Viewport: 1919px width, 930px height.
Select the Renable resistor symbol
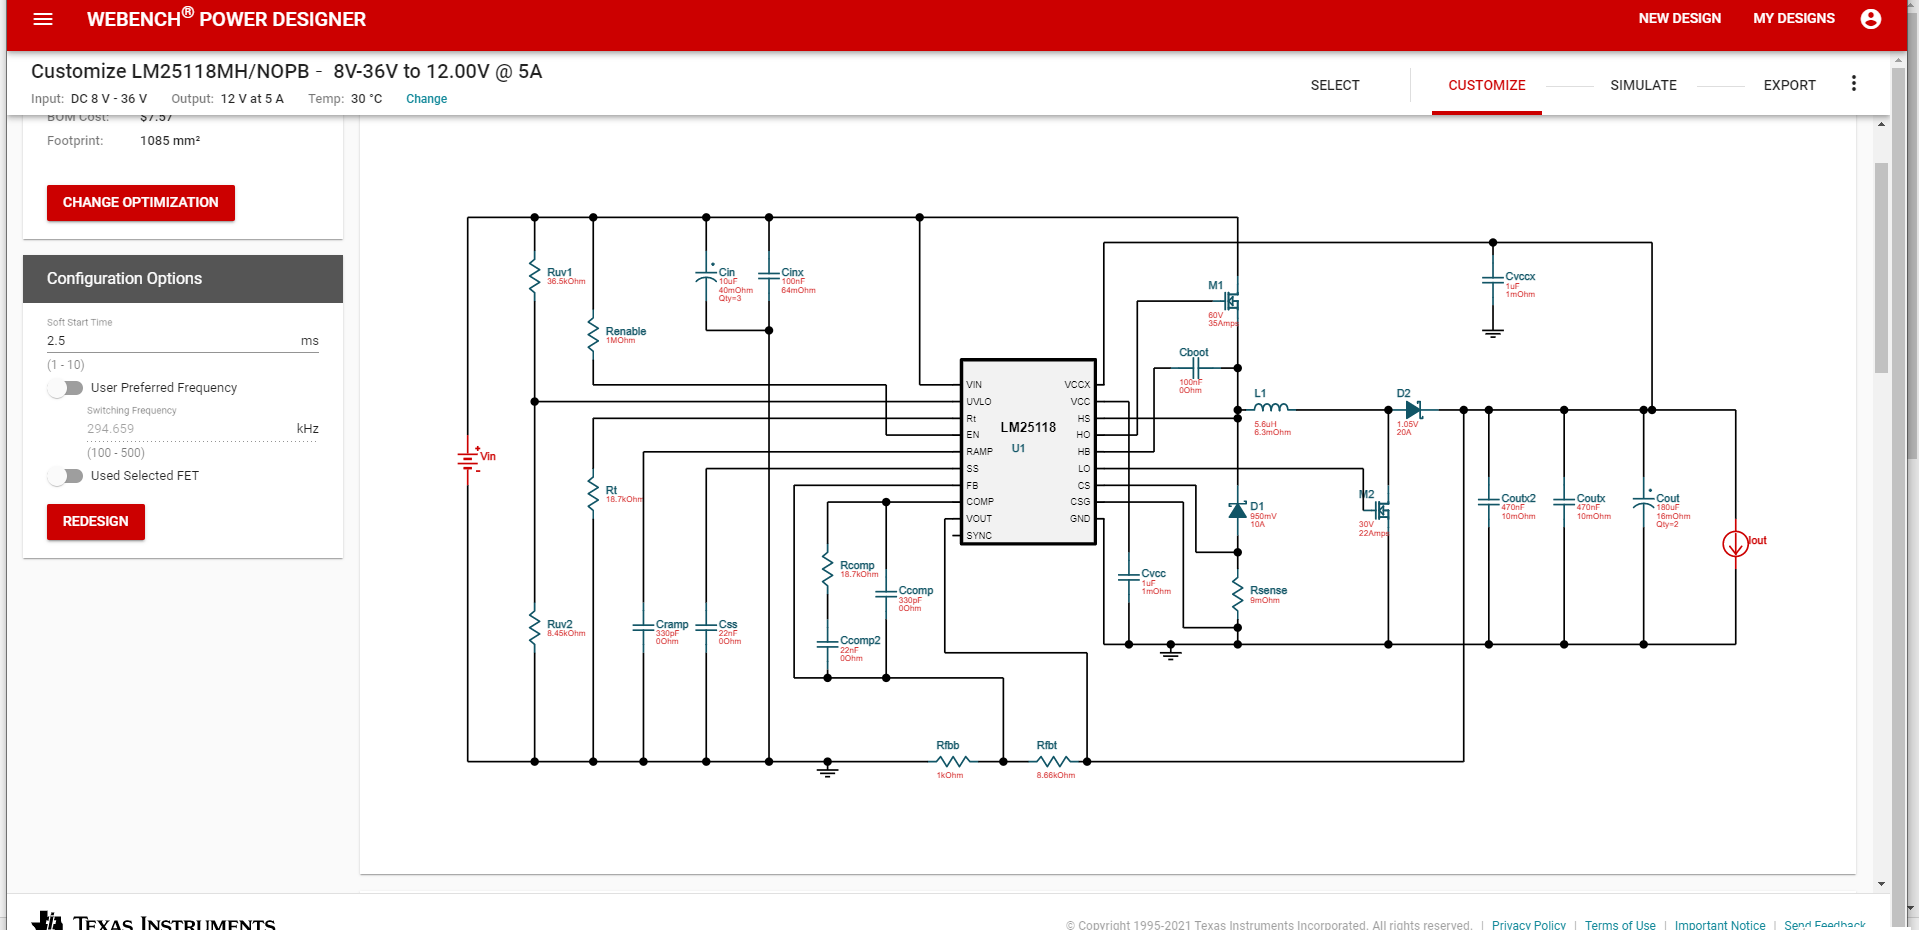[x=593, y=335]
